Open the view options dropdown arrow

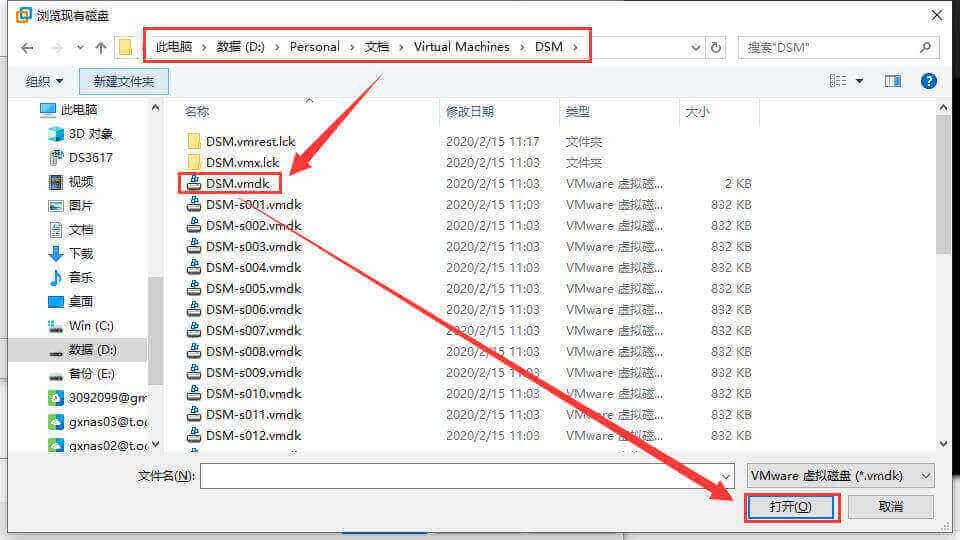tap(859, 81)
